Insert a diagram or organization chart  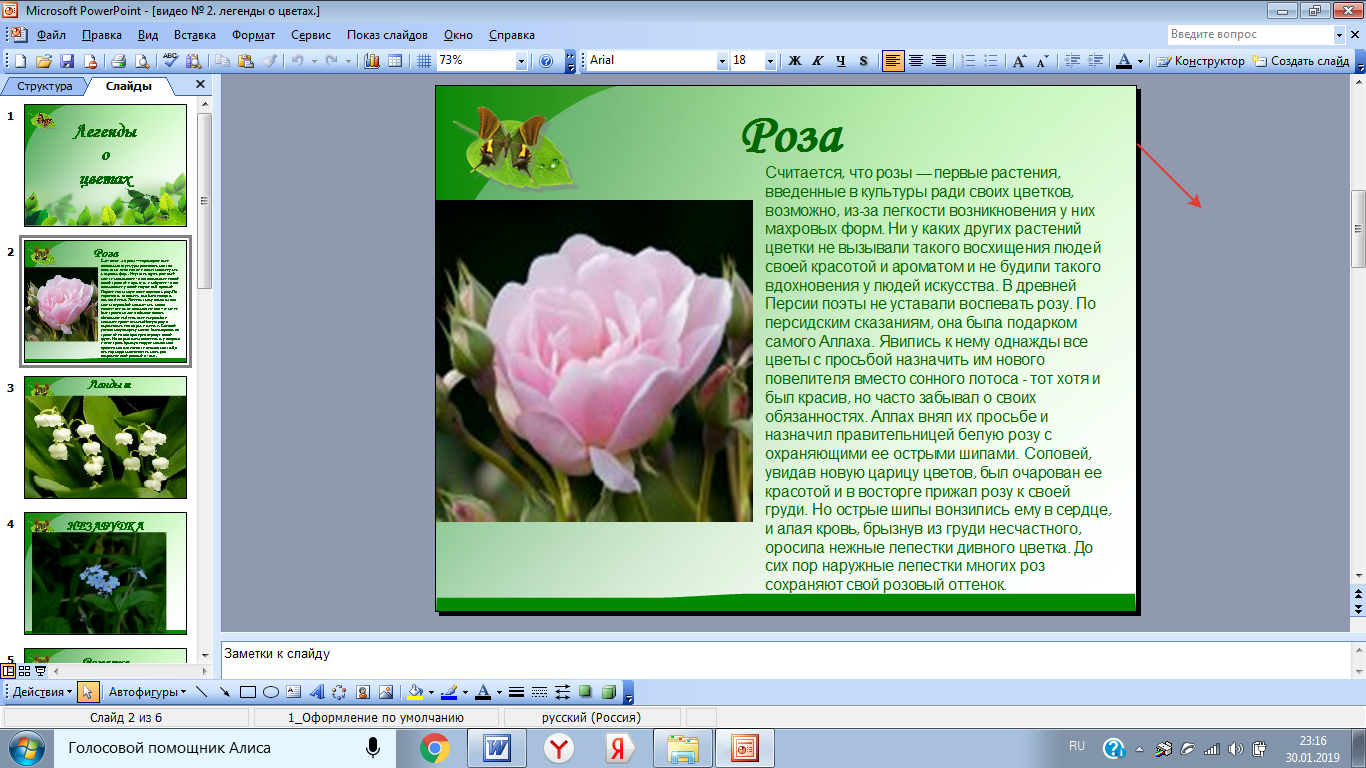coord(339,692)
